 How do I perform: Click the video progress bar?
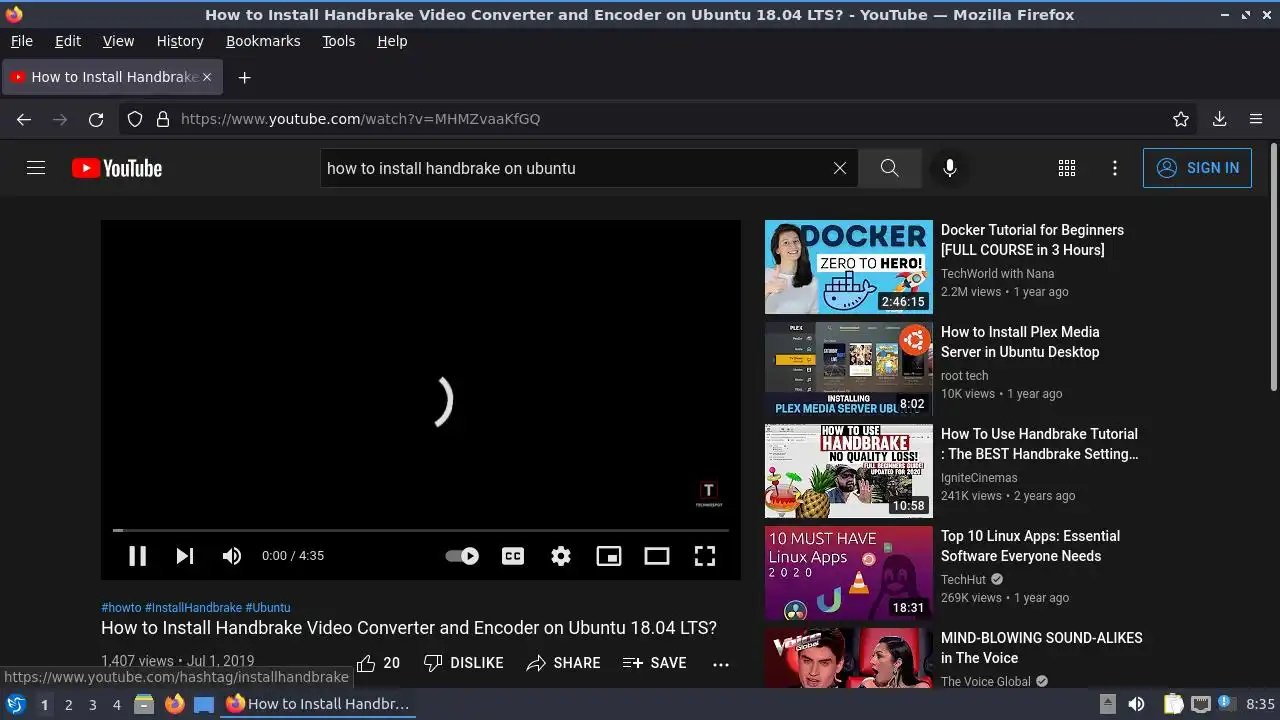[420, 530]
